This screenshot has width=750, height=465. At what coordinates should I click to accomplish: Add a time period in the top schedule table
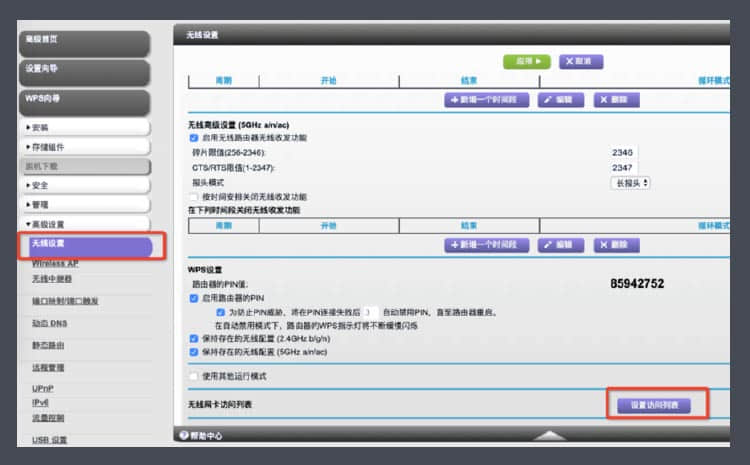(x=486, y=100)
